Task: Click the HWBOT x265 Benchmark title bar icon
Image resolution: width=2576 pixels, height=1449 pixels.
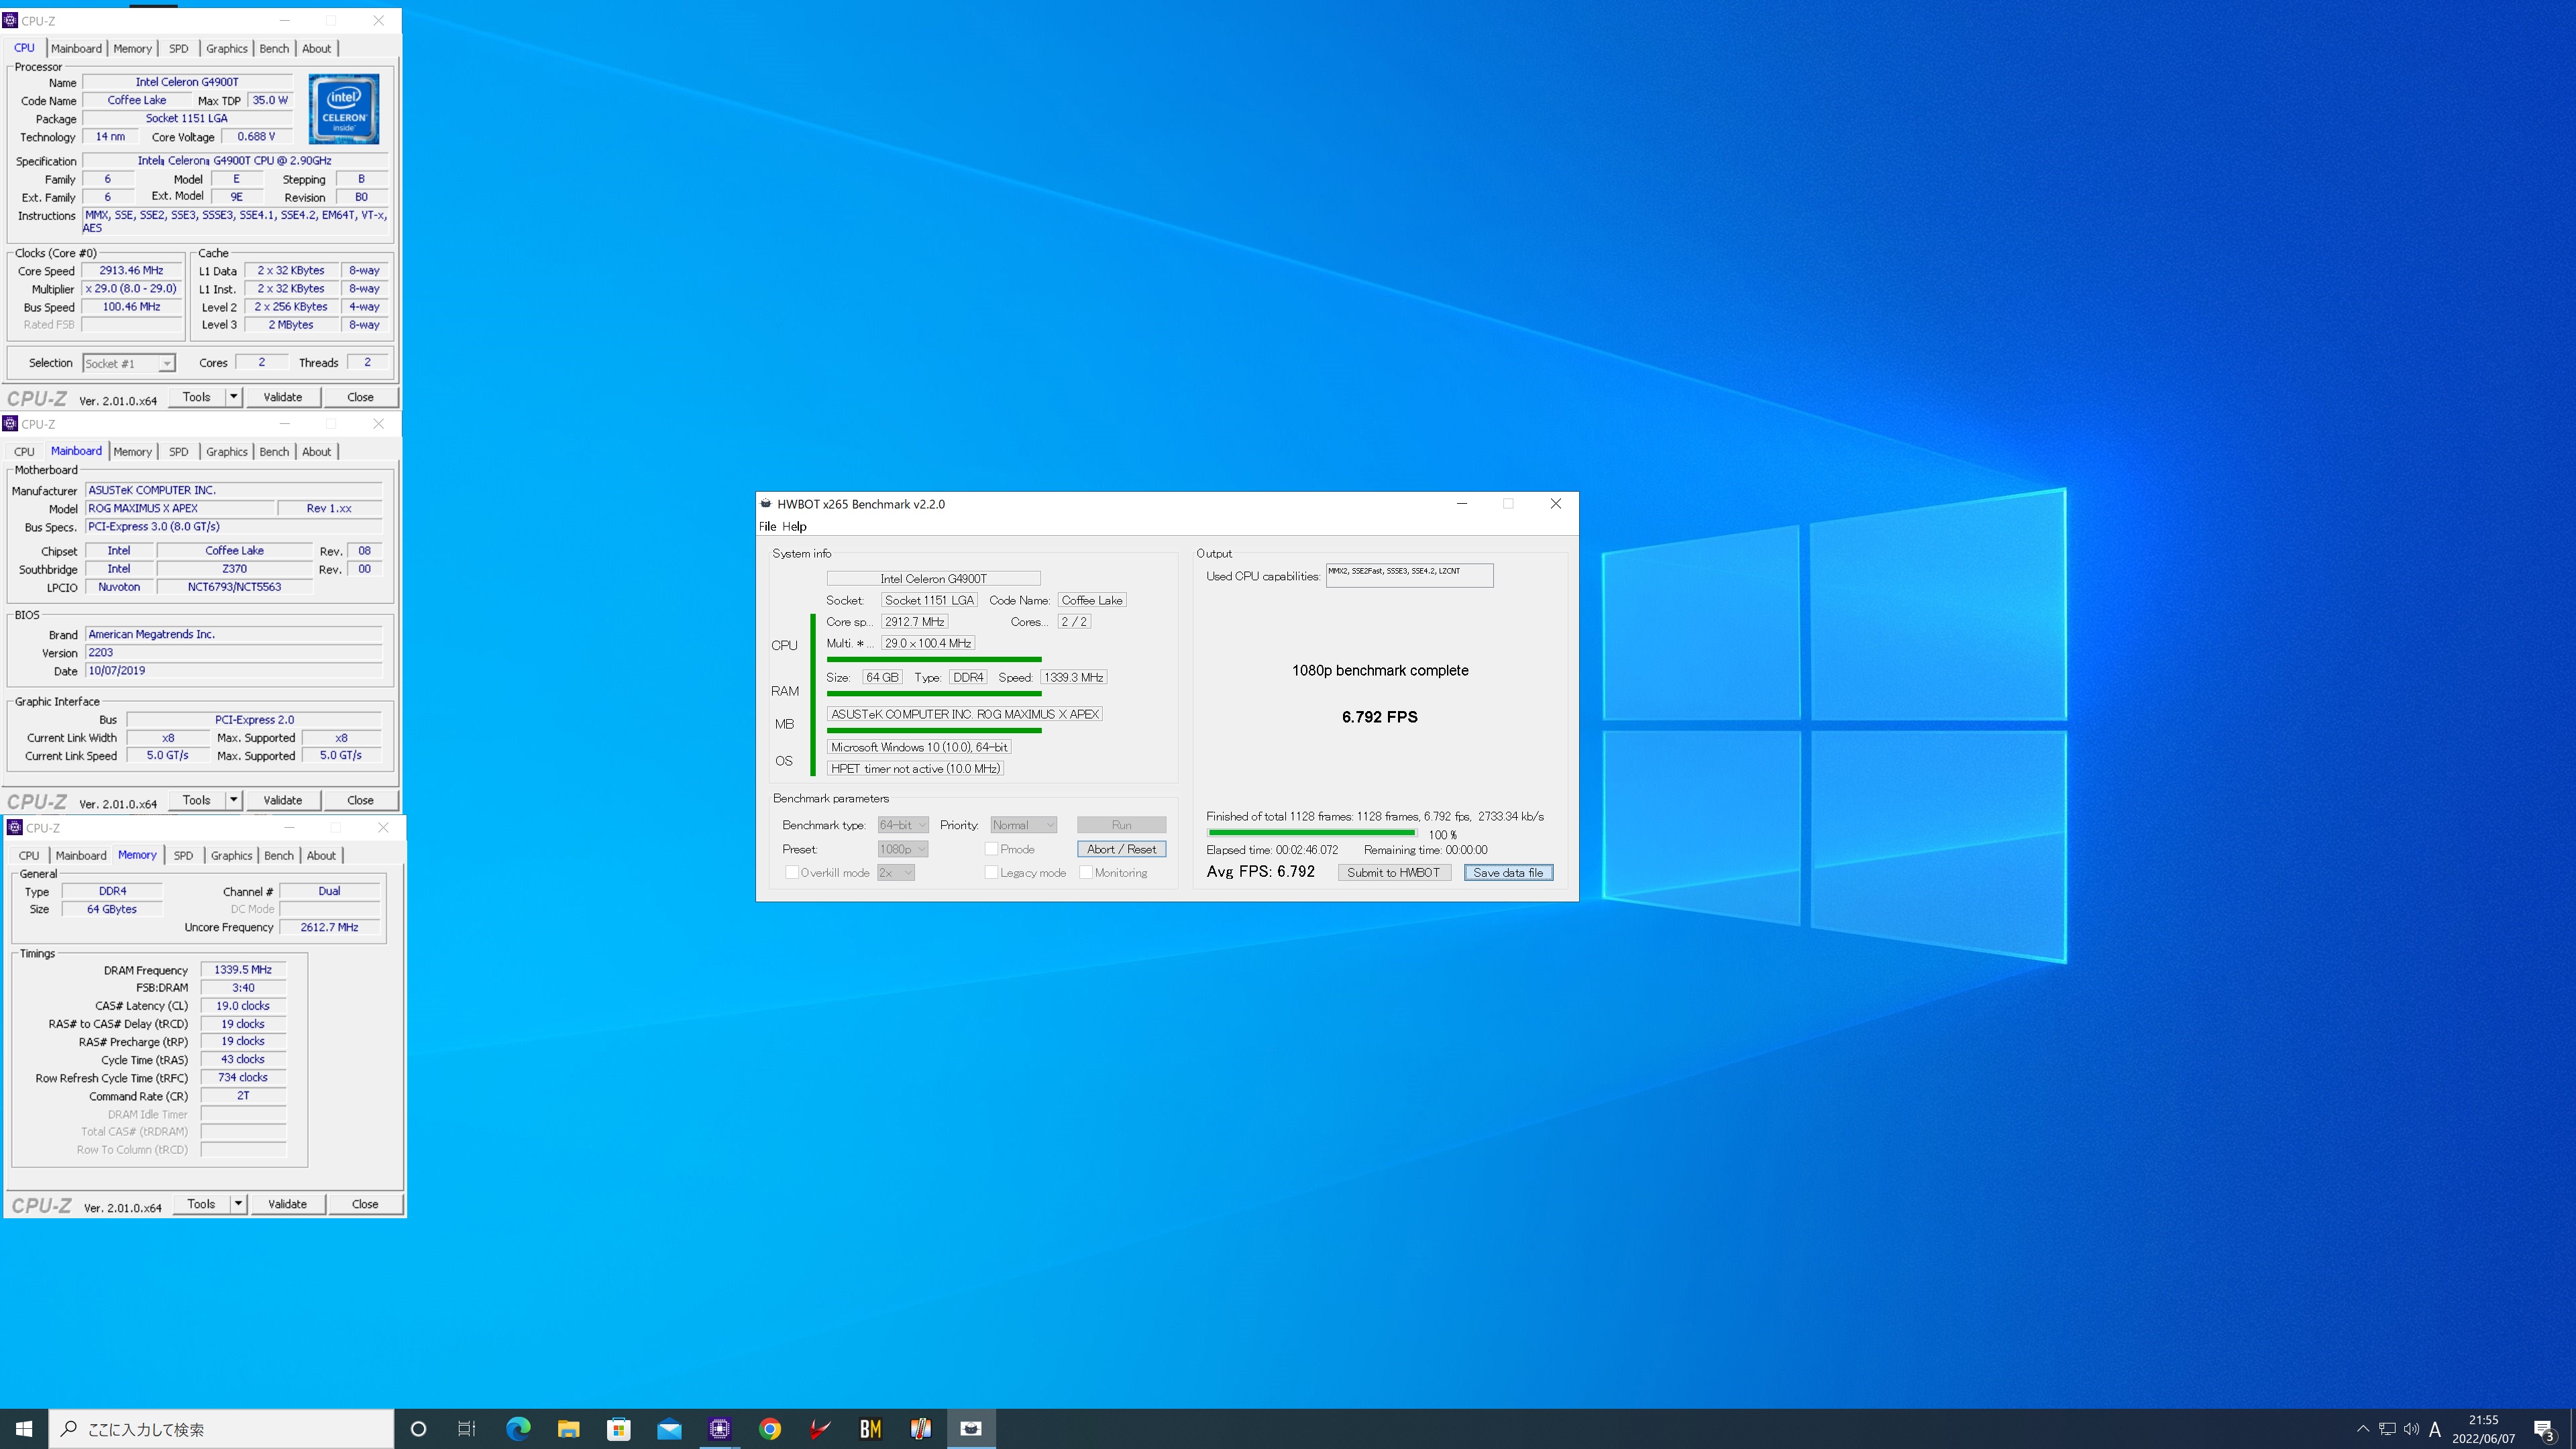Action: click(x=766, y=504)
